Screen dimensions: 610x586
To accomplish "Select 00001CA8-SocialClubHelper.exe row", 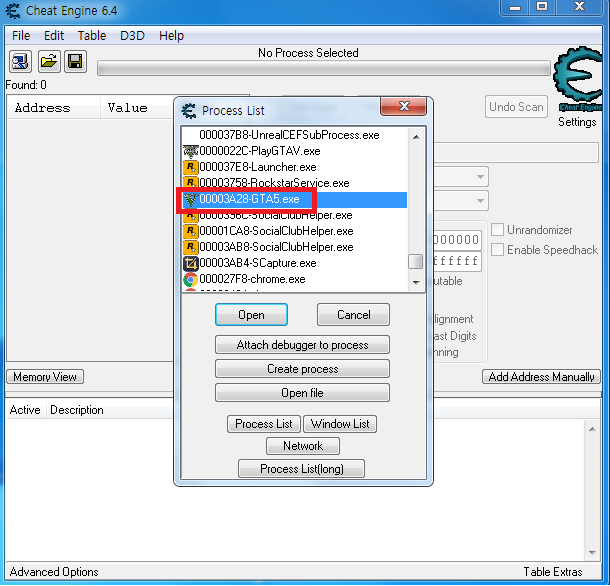I will tap(294, 231).
